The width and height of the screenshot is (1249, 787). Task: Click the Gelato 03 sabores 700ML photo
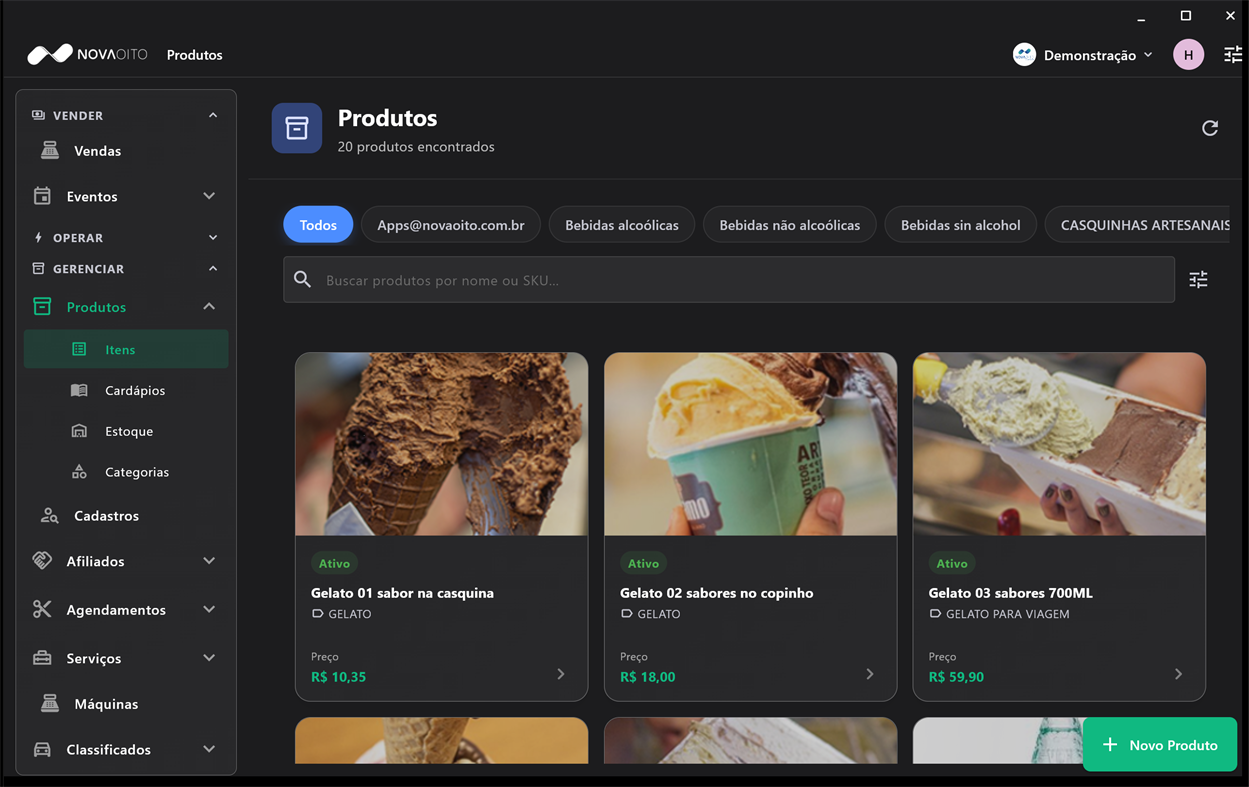tap(1059, 444)
